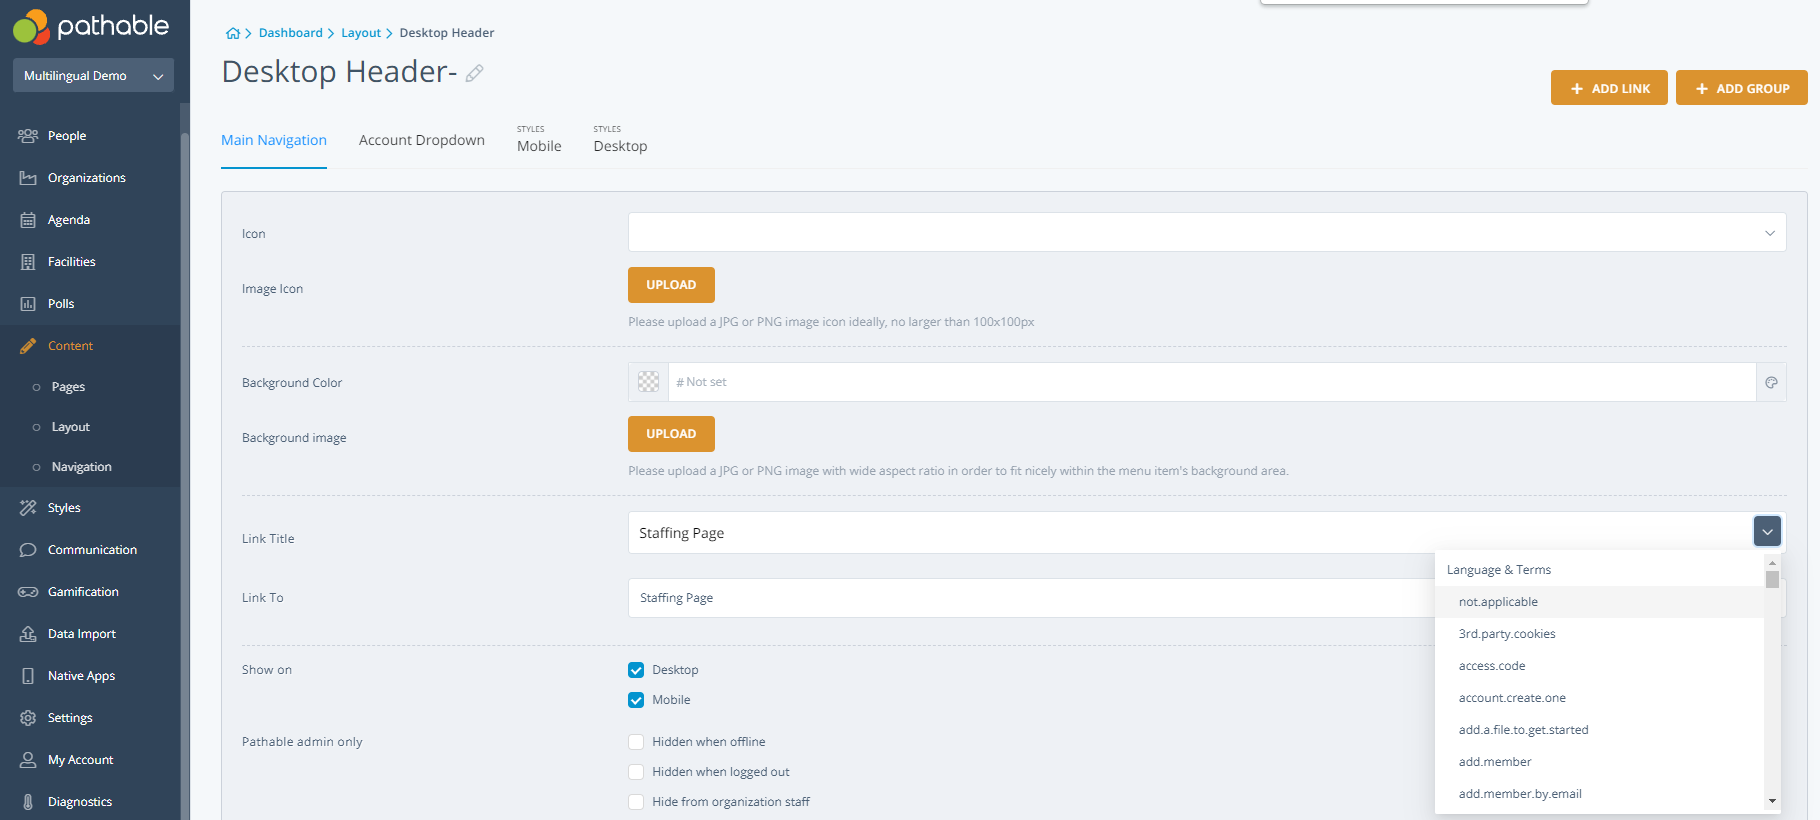Click the Background Color hex input field
Screen dimensions: 1820x820
click(x=1212, y=382)
